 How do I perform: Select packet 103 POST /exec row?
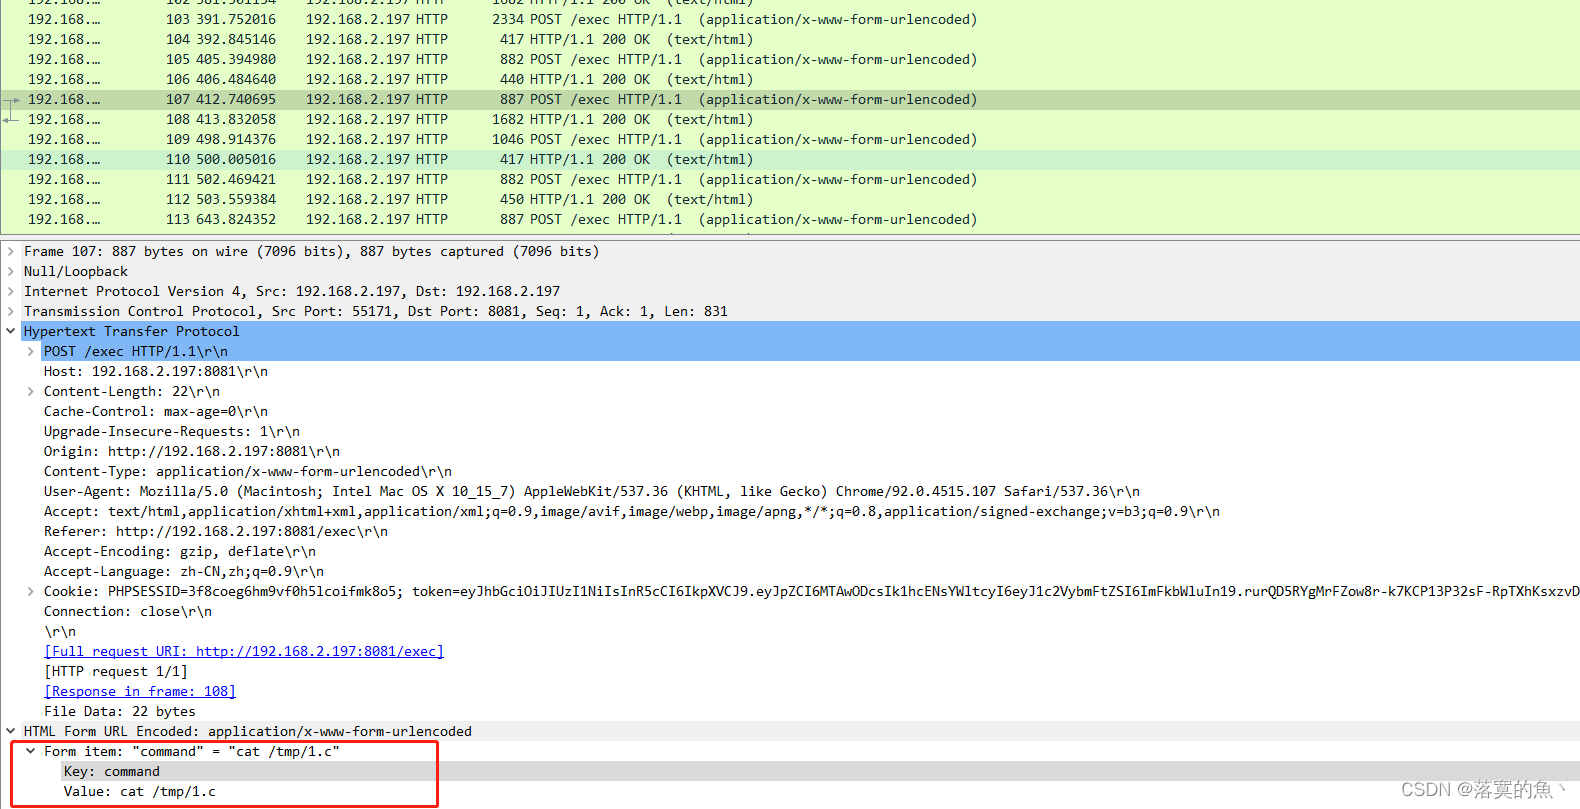click(x=790, y=19)
